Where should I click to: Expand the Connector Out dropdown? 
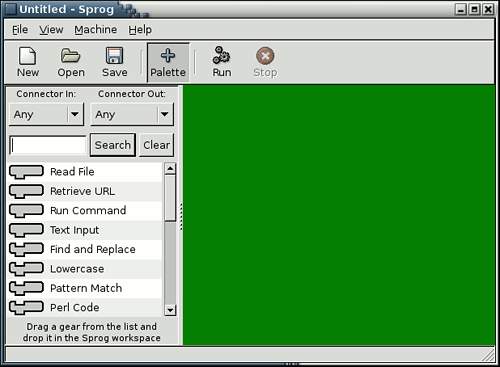pyautogui.click(x=132, y=114)
